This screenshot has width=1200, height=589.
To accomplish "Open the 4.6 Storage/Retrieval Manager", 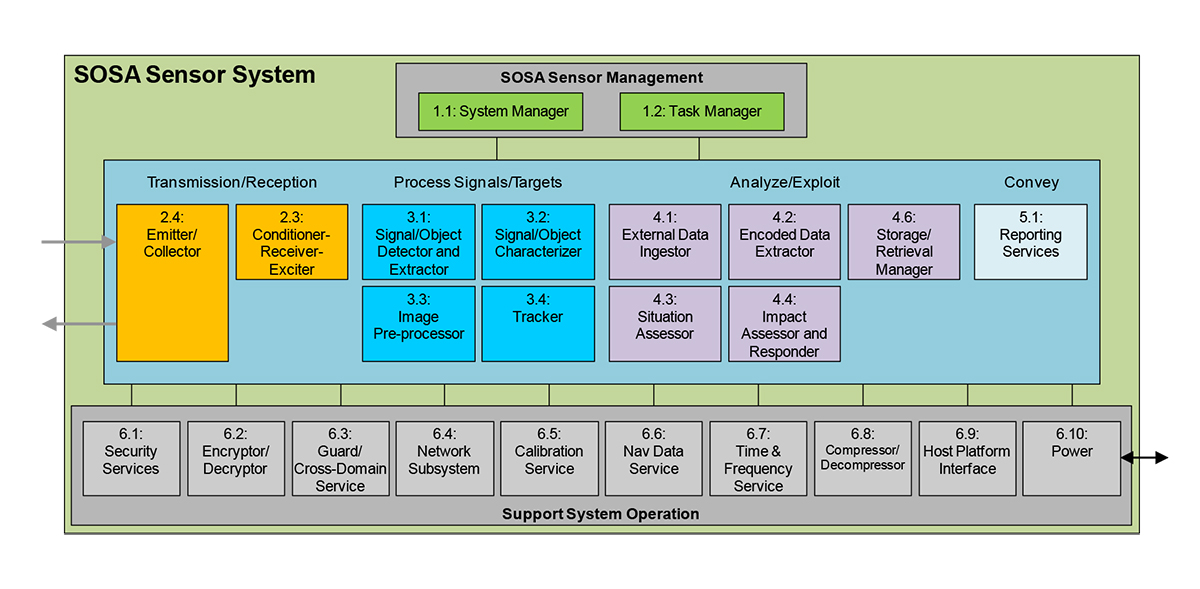I will (903, 241).
